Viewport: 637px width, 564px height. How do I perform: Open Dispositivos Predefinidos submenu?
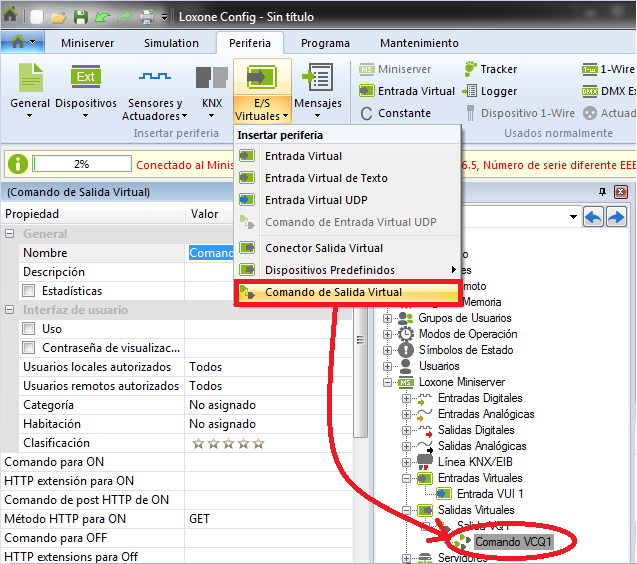pyautogui.click(x=348, y=270)
